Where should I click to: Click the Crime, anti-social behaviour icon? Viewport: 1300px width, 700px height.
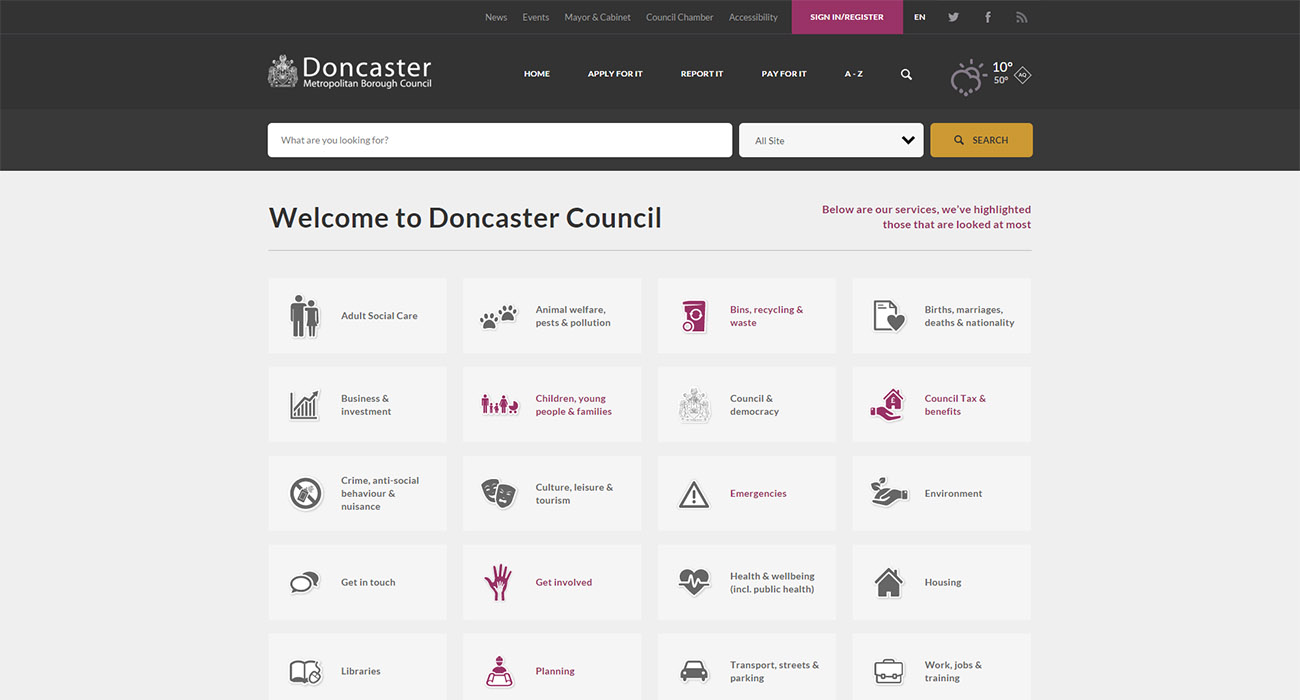306,494
